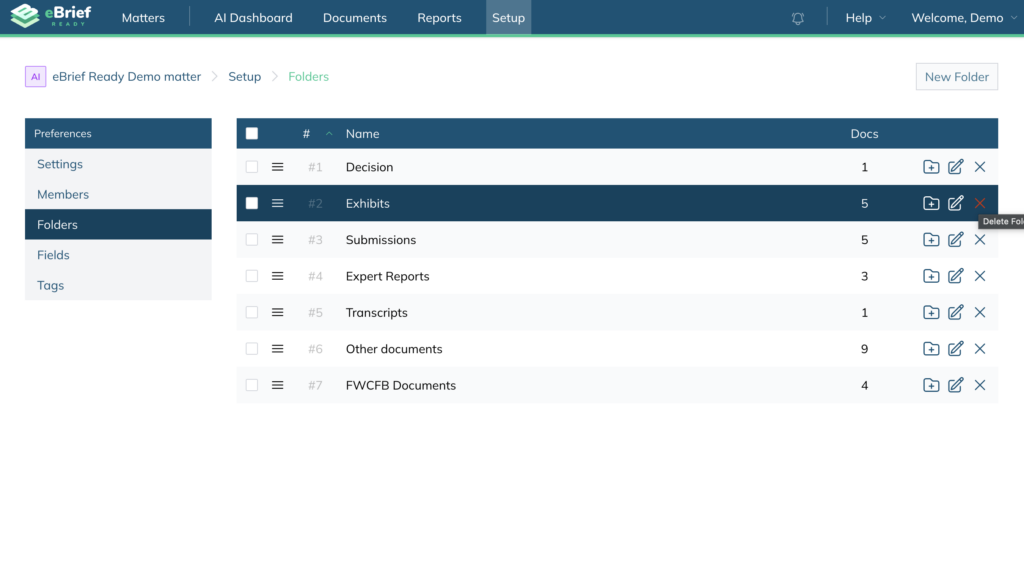Open Tags in Preferences sidebar
Screen dimensions: 1024x576
[x=118, y=285]
